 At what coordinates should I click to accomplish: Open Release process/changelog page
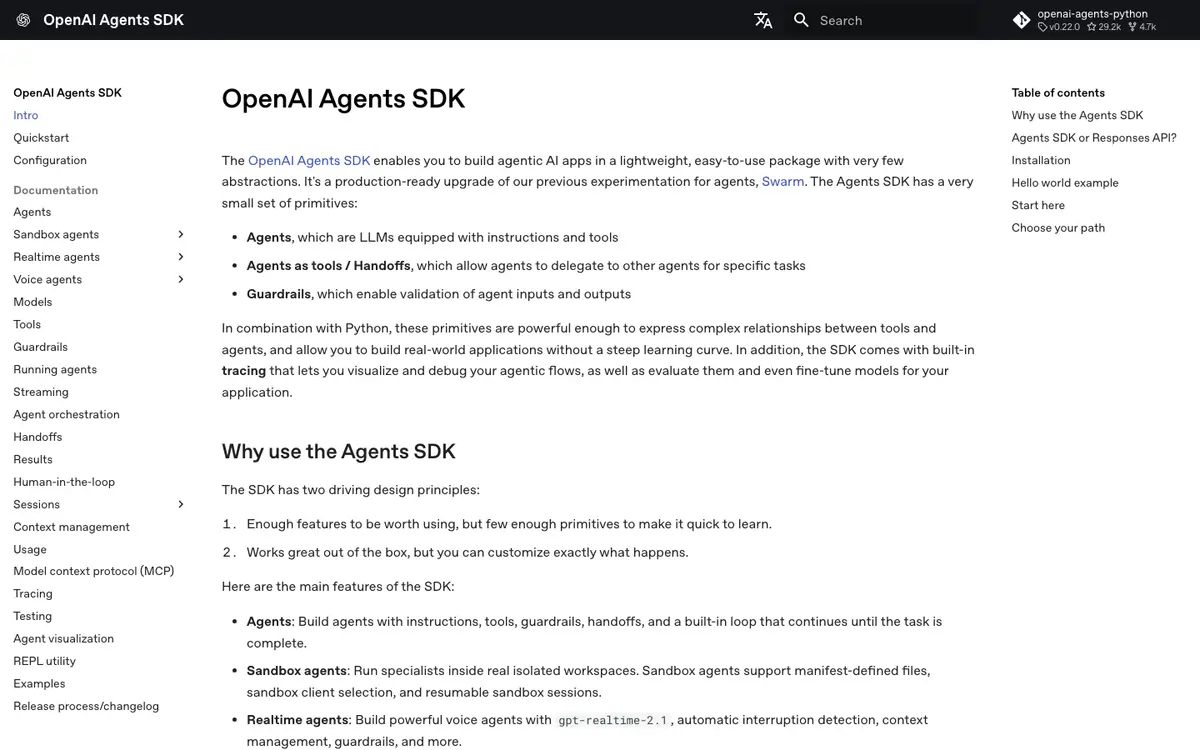[86, 706]
